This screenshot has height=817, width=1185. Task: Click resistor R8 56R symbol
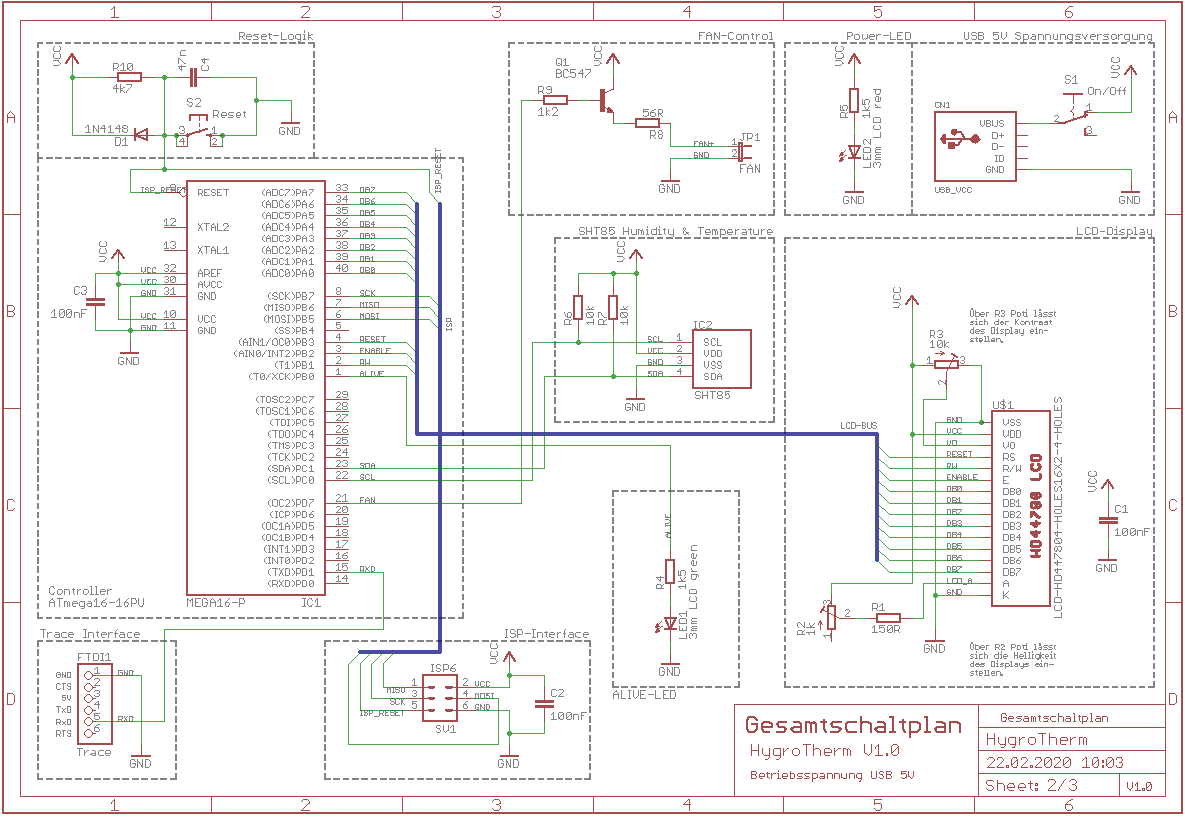(x=650, y=123)
